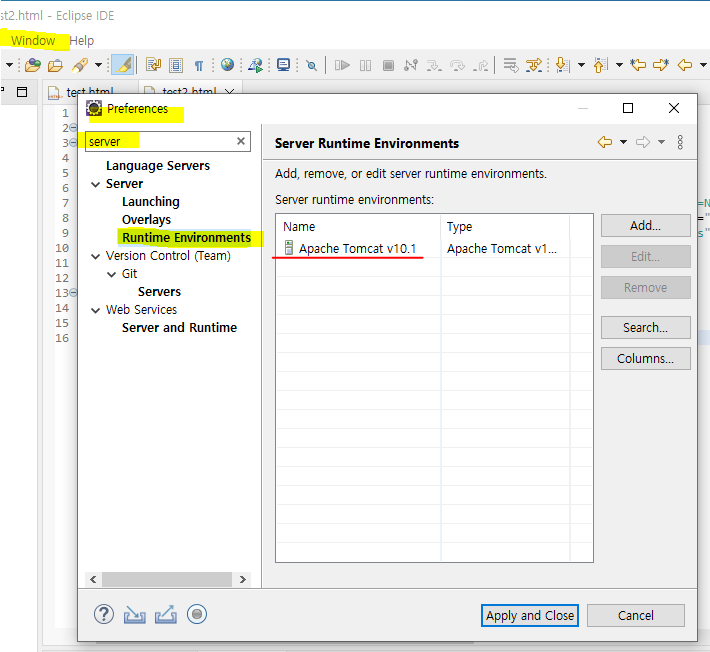
Task: Click the Open Console monitor icon
Action: click(283, 65)
